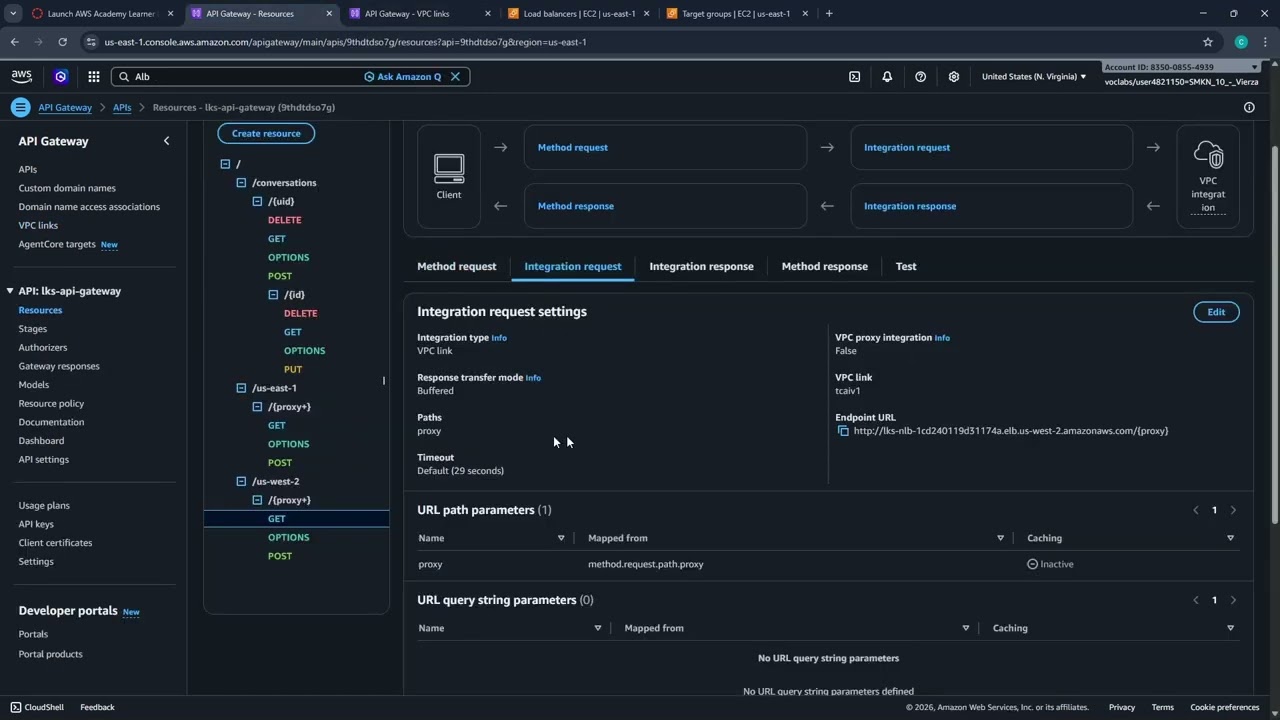Click the APIs breadcrumb link
Image resolution: width=1280 pixels, height=720 pixels.
point(122,107)
